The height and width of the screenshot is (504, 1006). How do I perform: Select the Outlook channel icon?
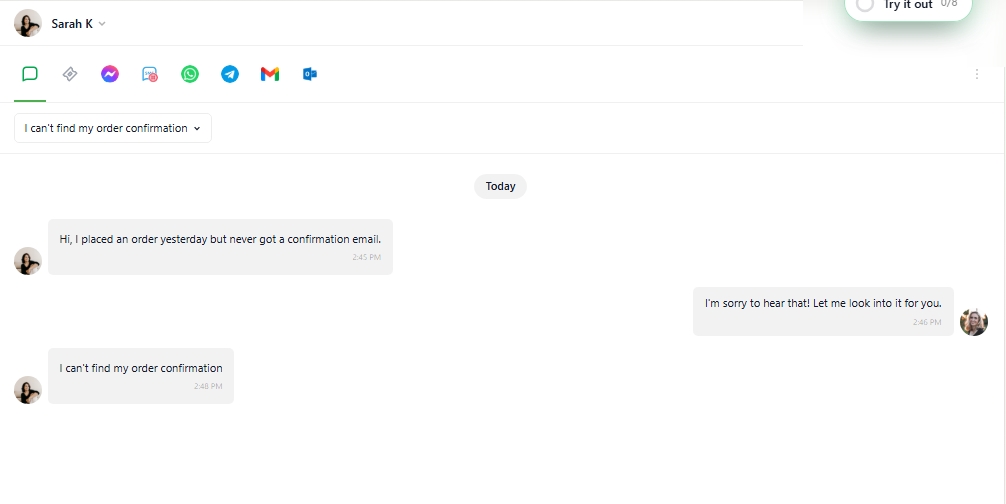click(x=310, y=74)
